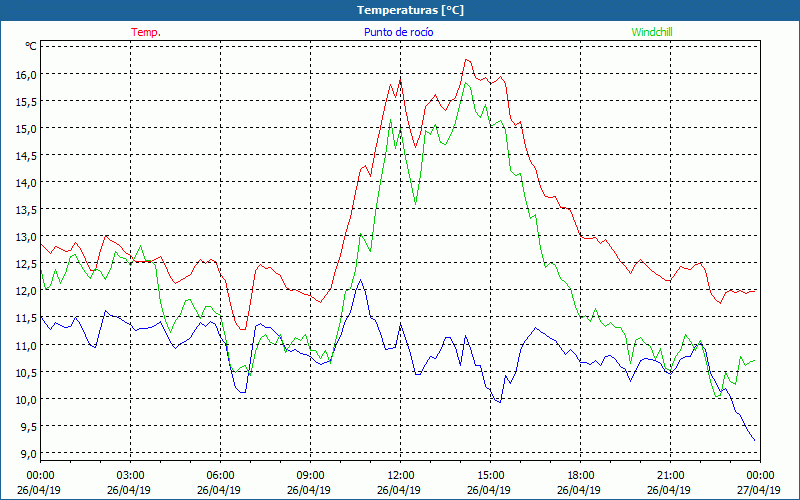
Task: Click the 12:00 time axis label
Action: coord(401,475)
